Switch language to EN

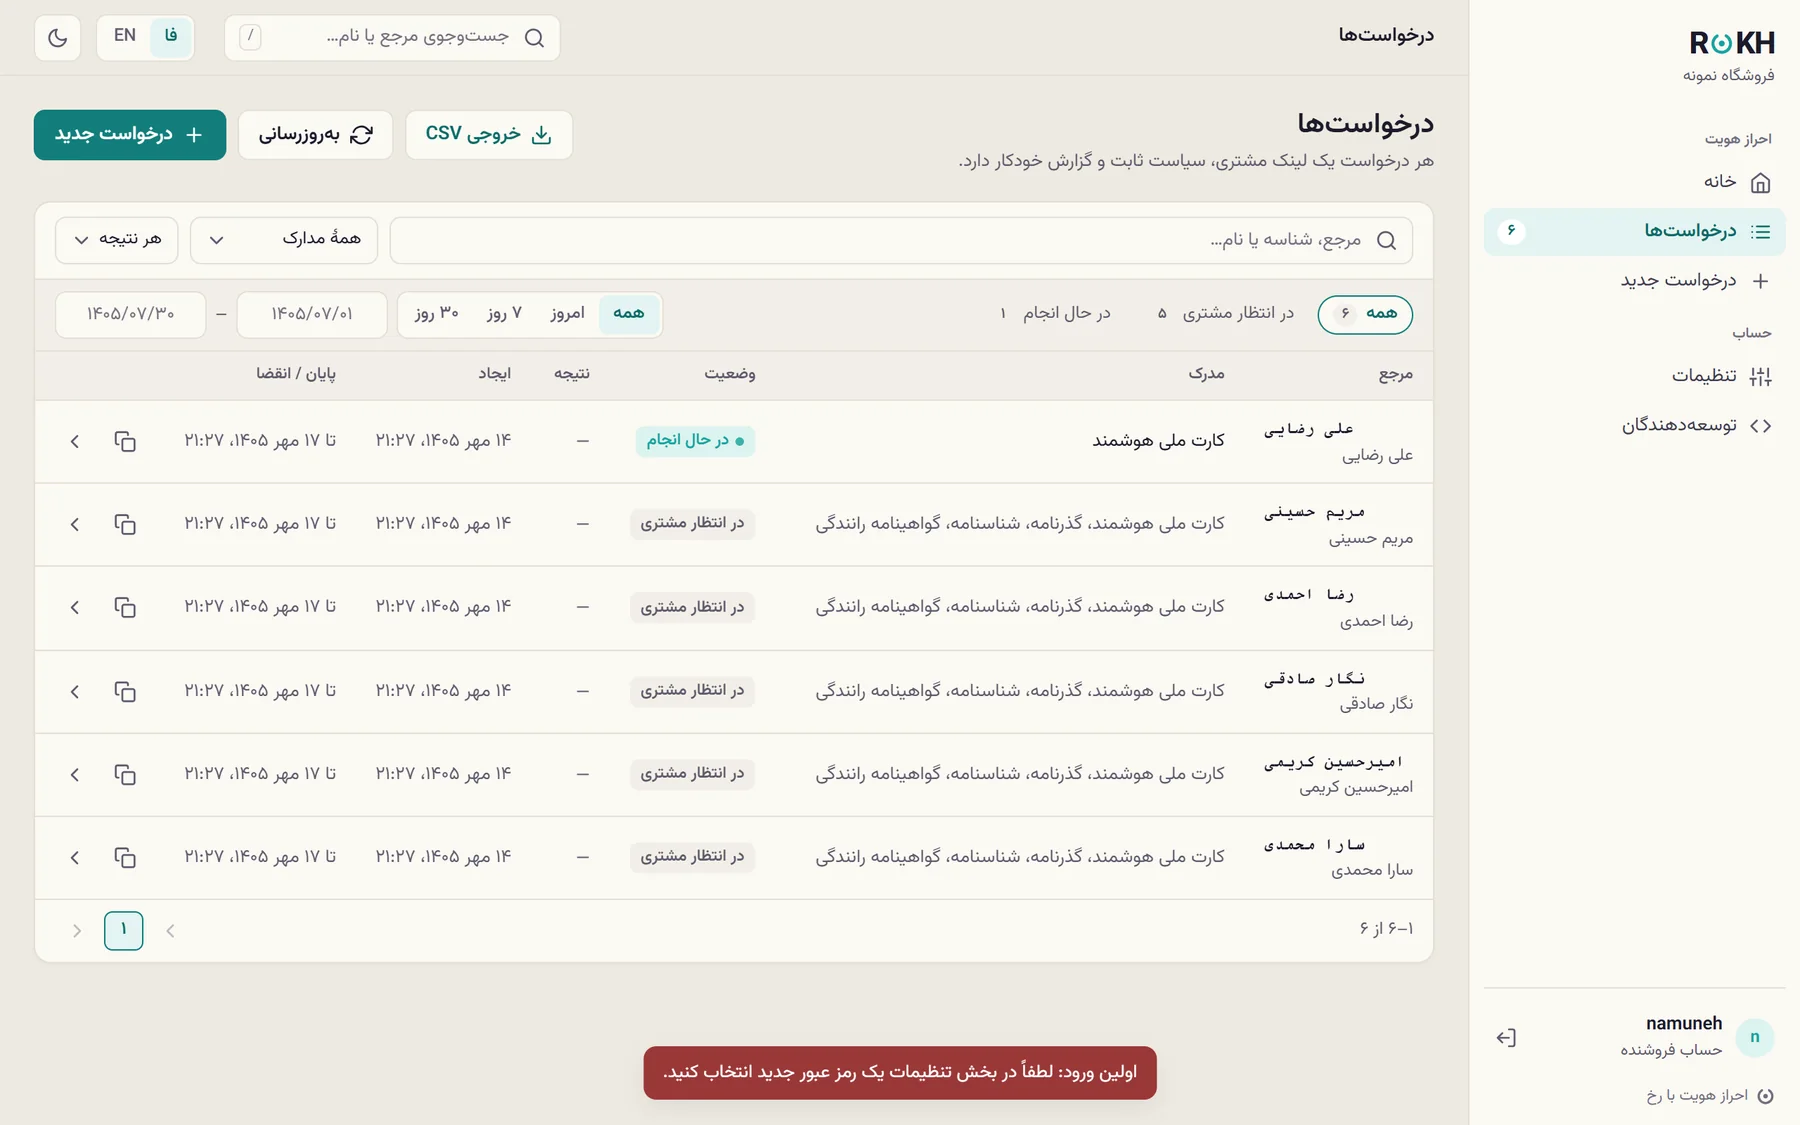(125, 36)
